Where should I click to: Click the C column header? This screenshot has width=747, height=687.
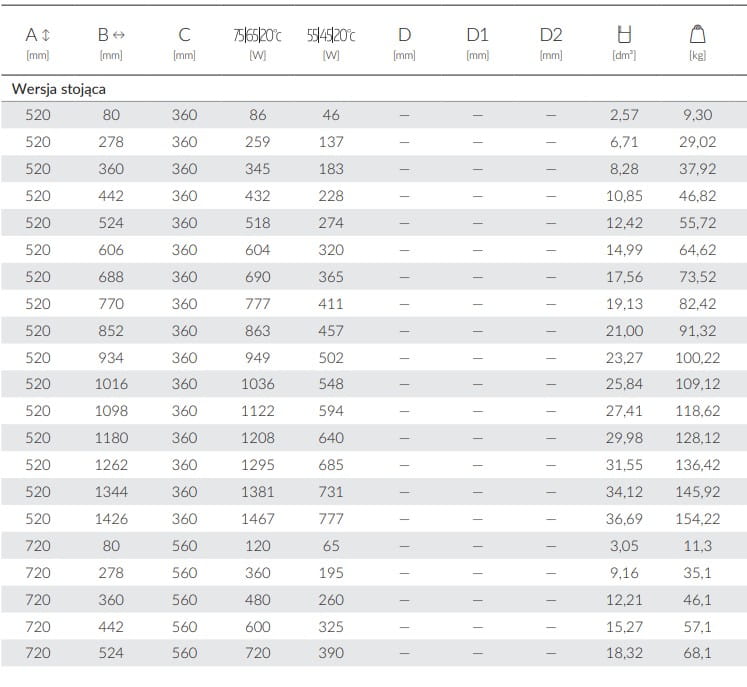(x=184, y=35)
